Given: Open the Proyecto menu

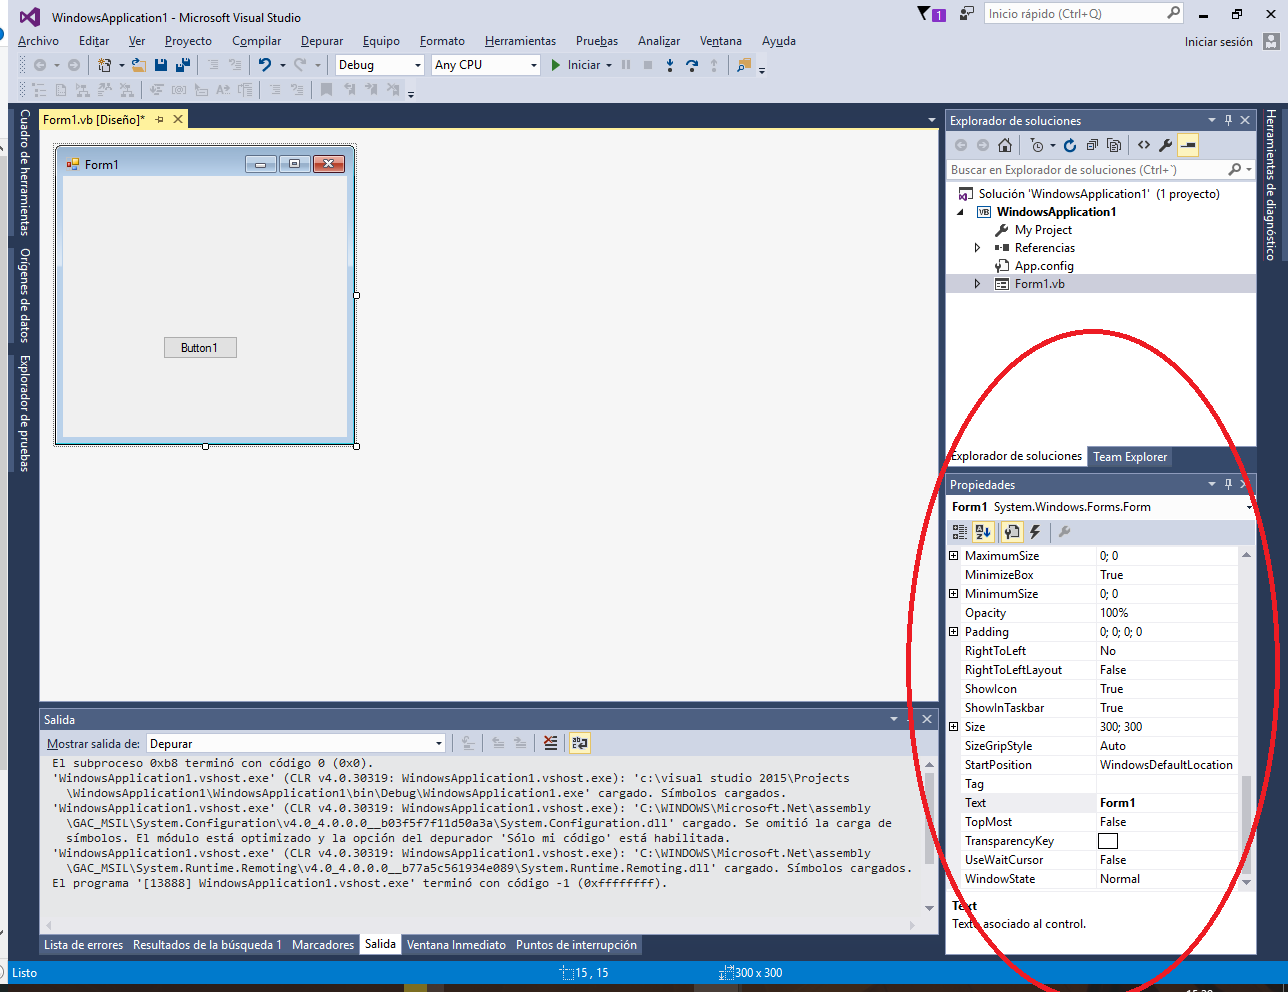Looking at the screenshot, I should [188, 41].
